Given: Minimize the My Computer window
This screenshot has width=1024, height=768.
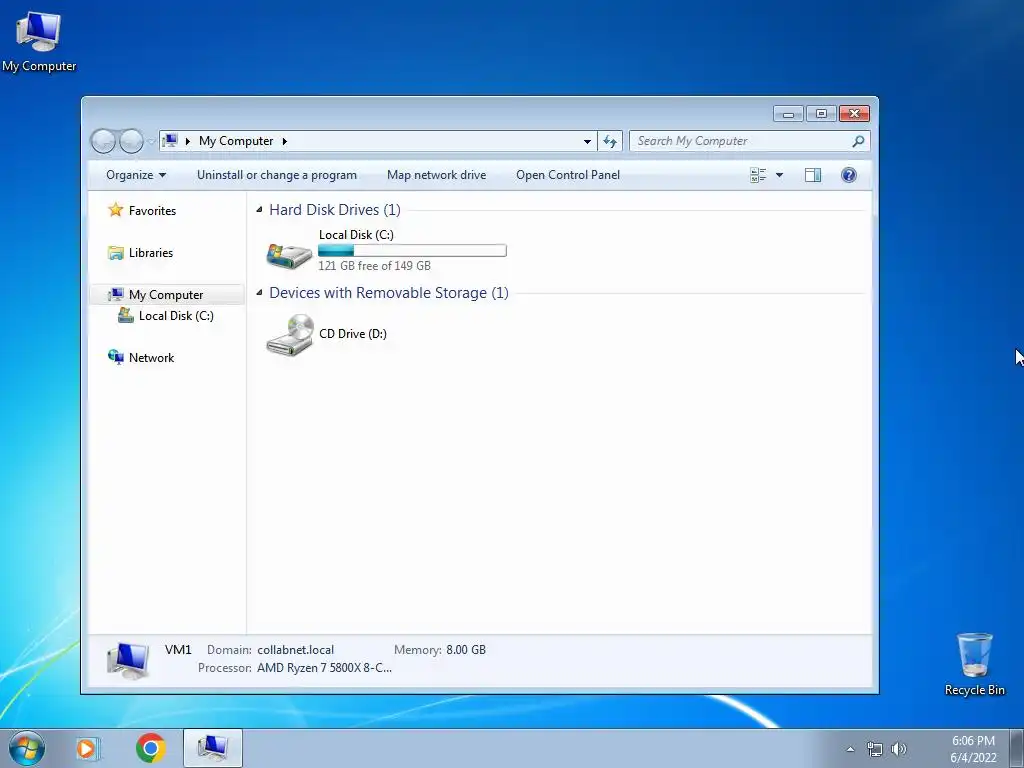Looking at the screenshot, I should point(788,114).
